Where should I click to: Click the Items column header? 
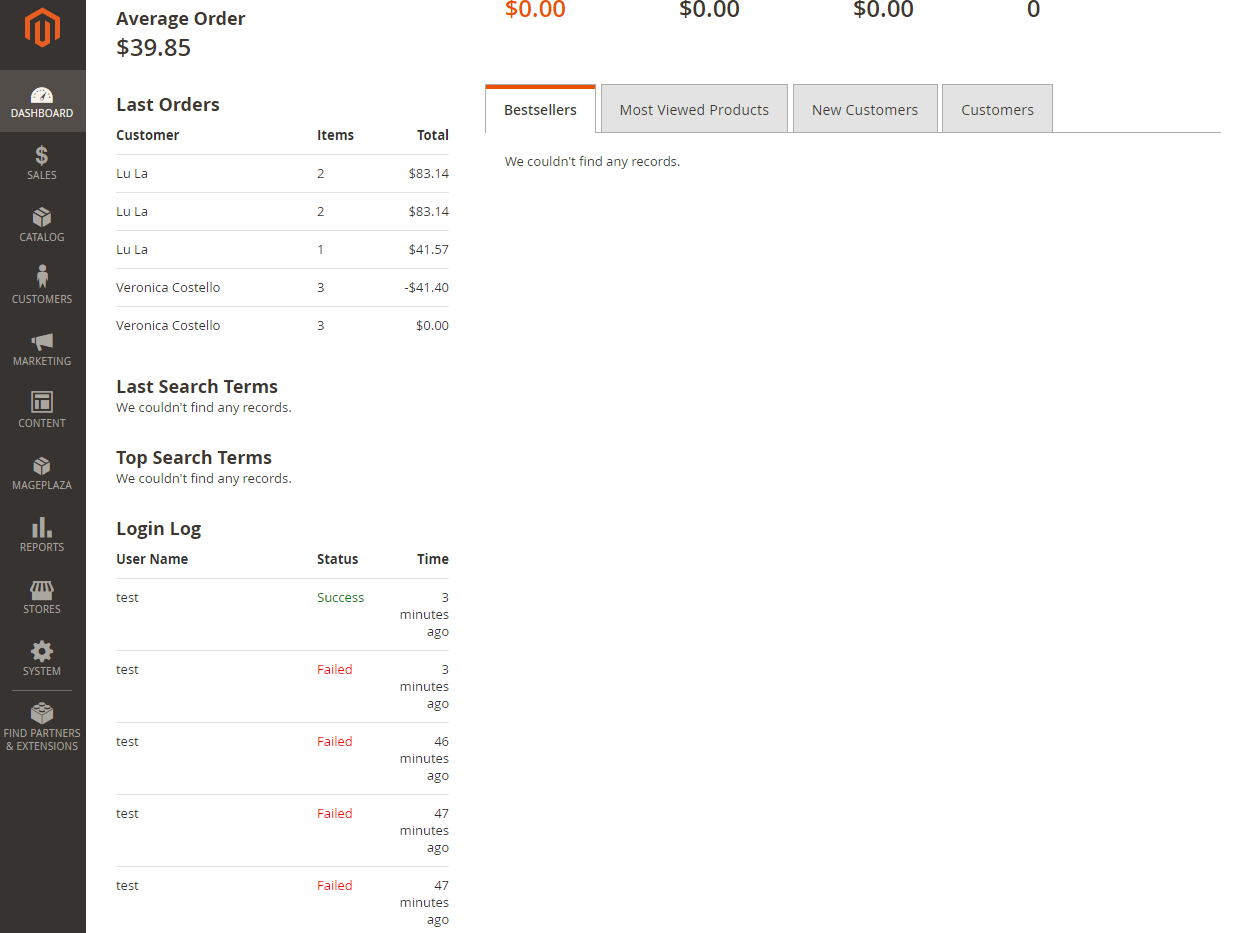pyautogui.click(x=335, y=135)
